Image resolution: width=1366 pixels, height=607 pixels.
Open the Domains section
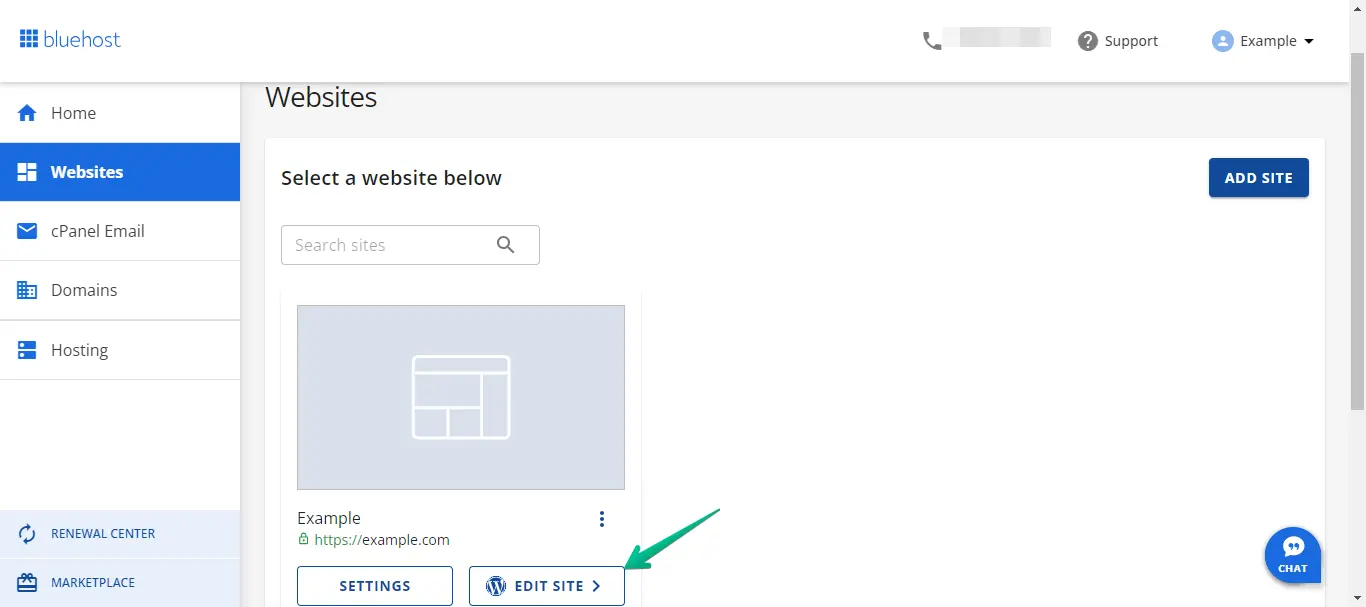[84, 290]
